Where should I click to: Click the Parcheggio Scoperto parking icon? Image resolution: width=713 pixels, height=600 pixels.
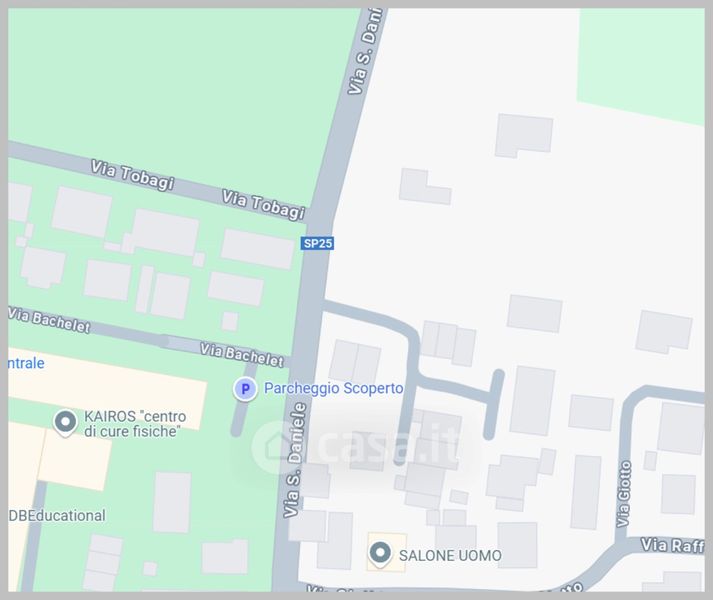tap(245, 389)
